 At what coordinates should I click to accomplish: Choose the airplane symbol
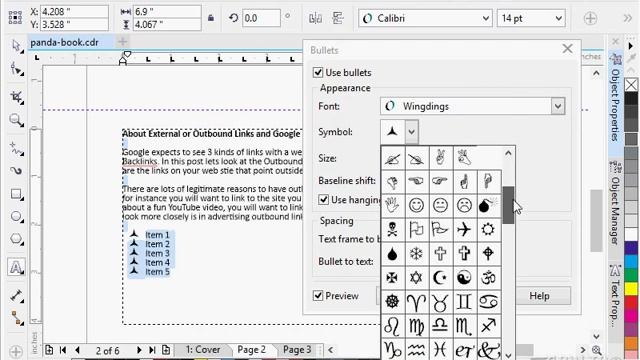[464, 229]
